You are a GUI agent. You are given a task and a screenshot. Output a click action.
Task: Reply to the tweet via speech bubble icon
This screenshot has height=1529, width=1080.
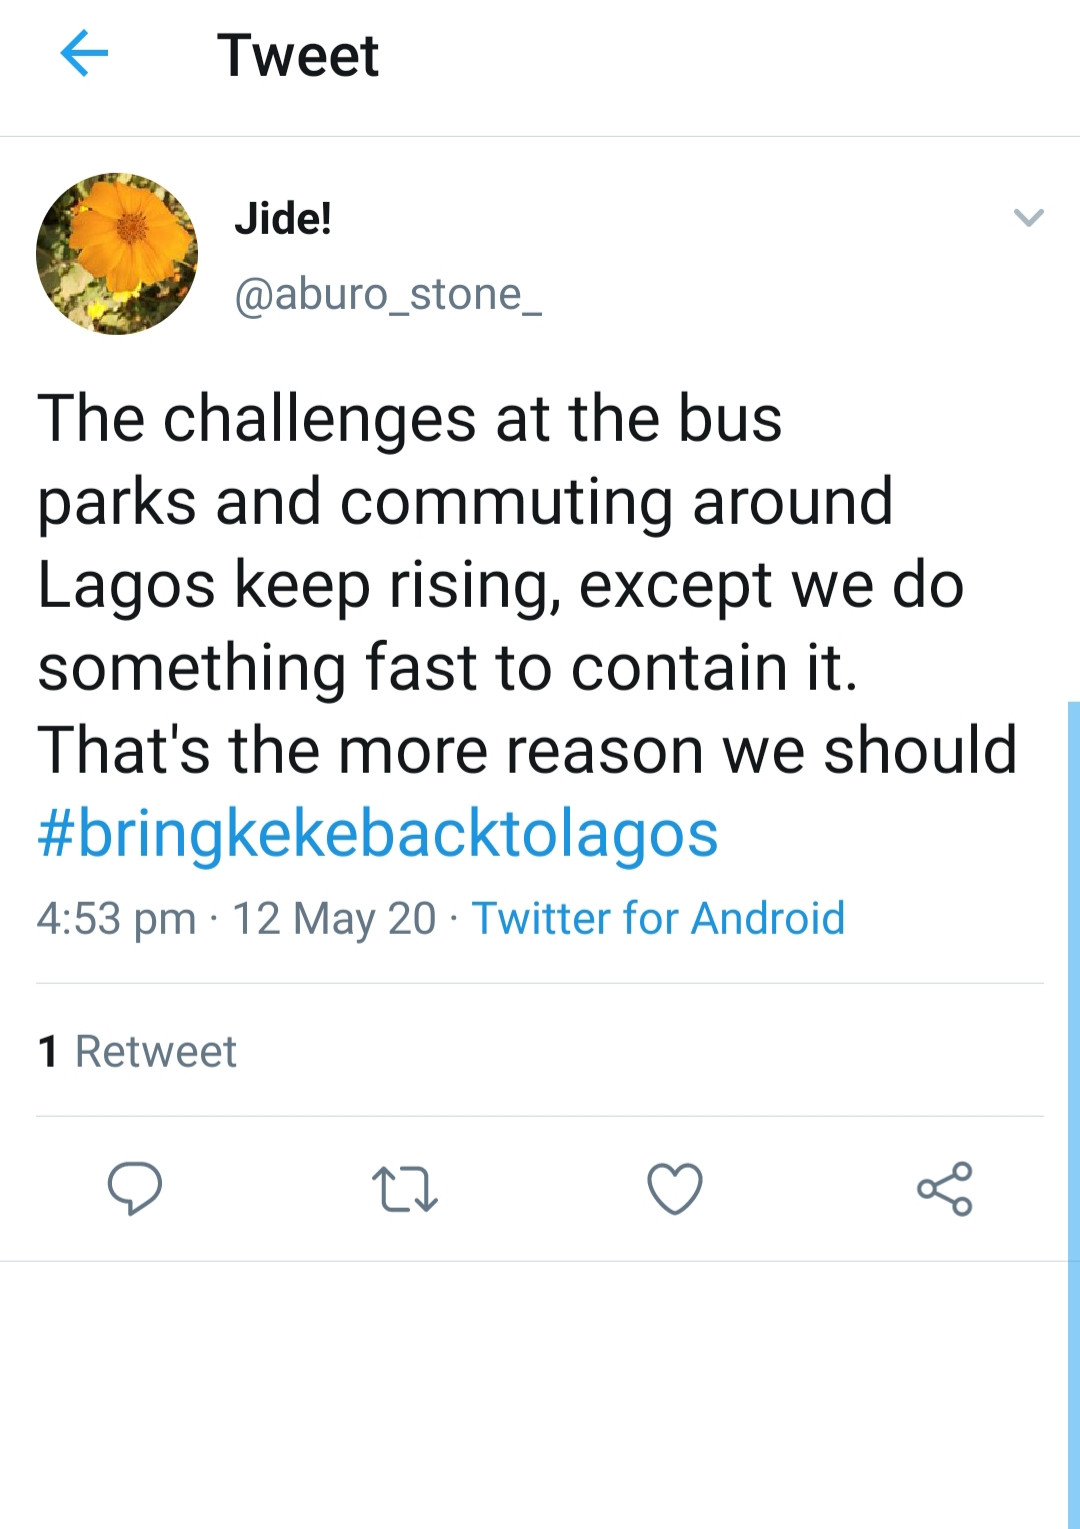click(135, 1188)
